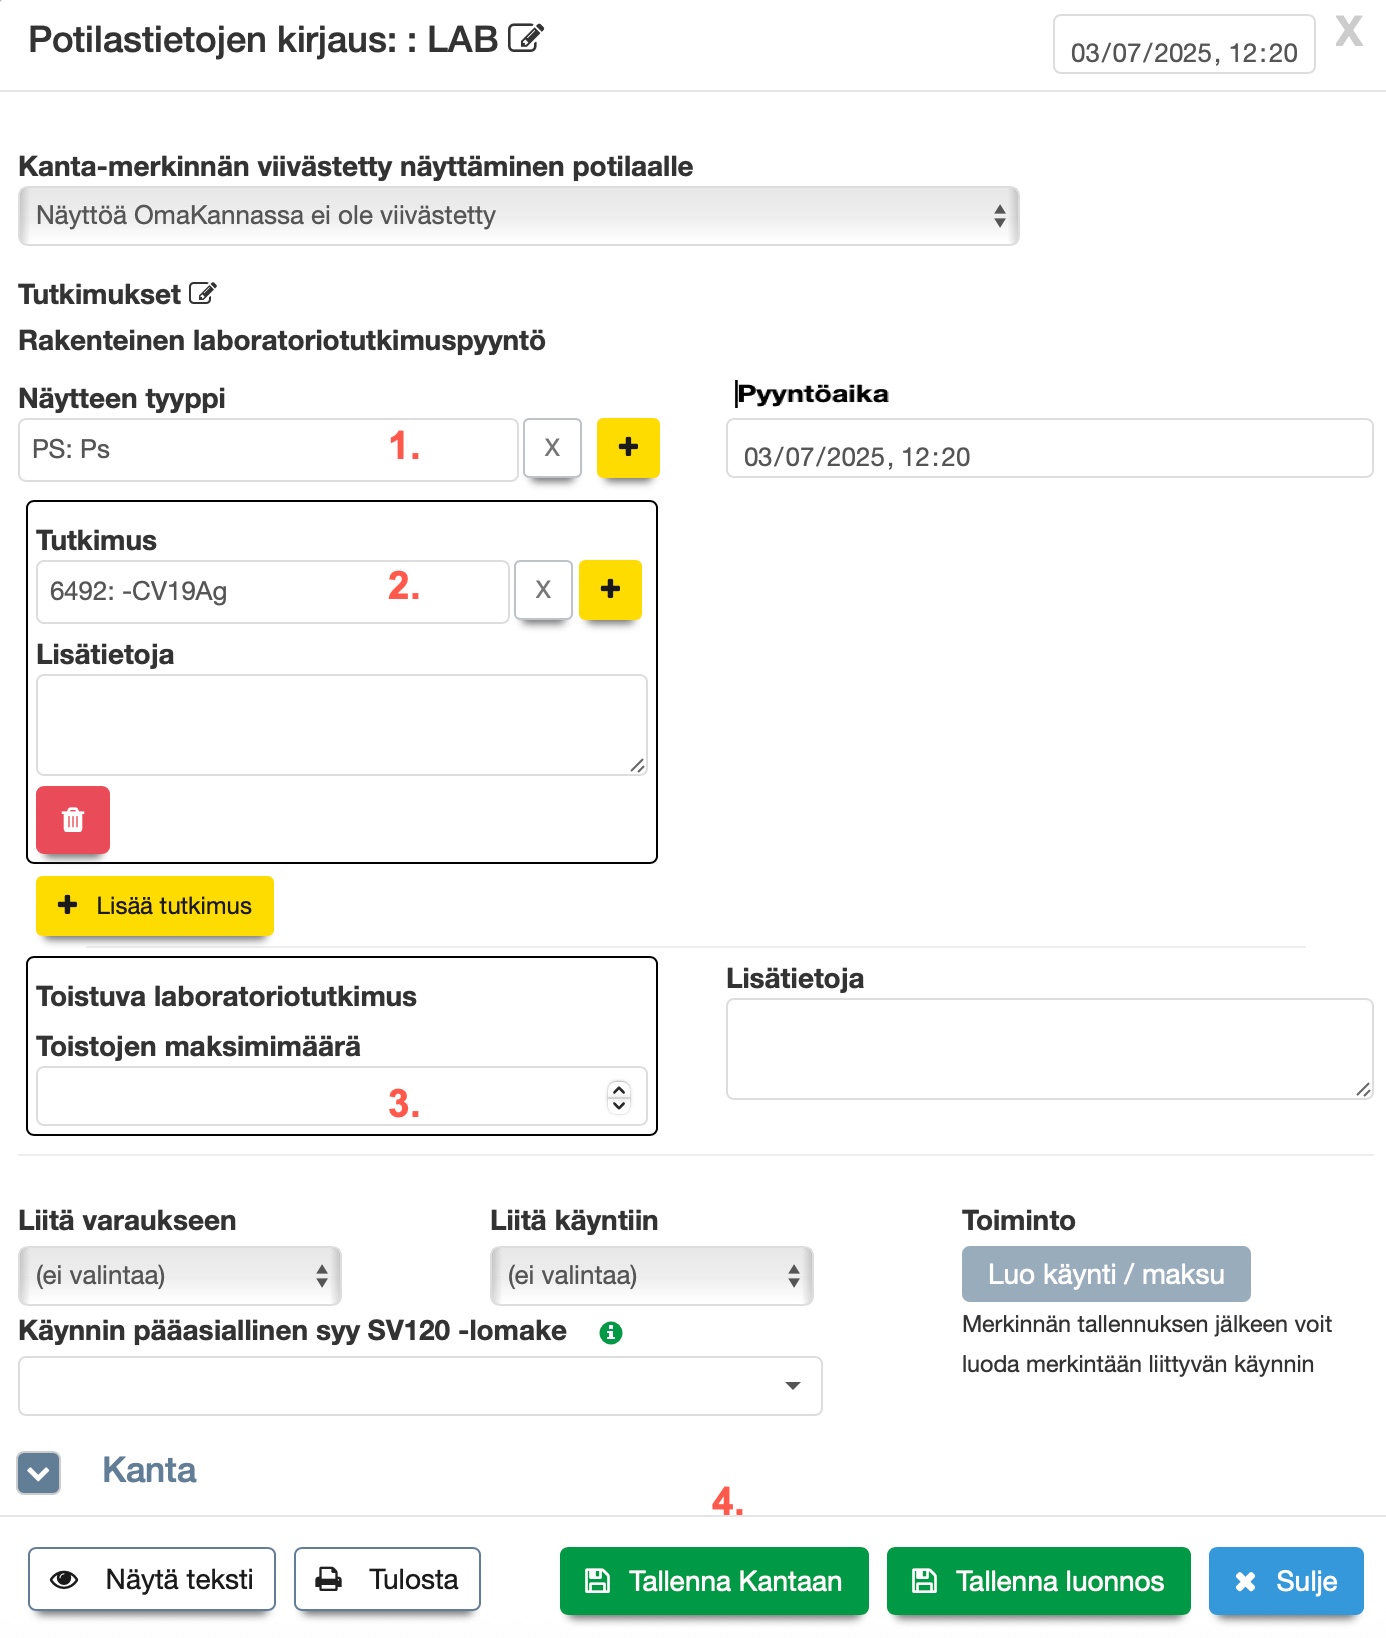
Task: Click the edit icon beside Tutkimukset
Action: pos(202,293)
